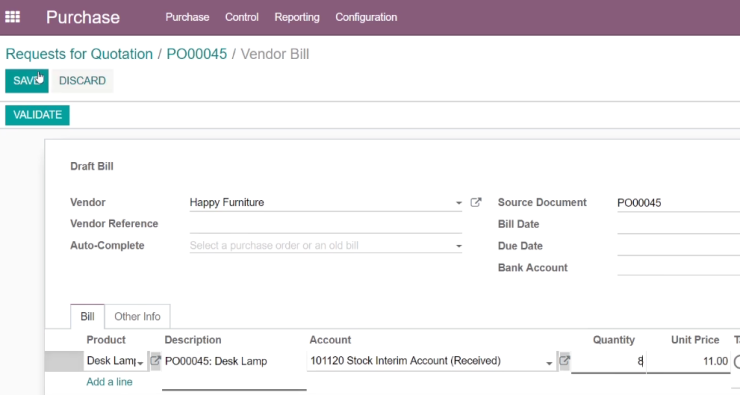Viewport: 740px width, 395px height.
Task: Open the apps grid menu icon
Action: [x=12, y=17]
